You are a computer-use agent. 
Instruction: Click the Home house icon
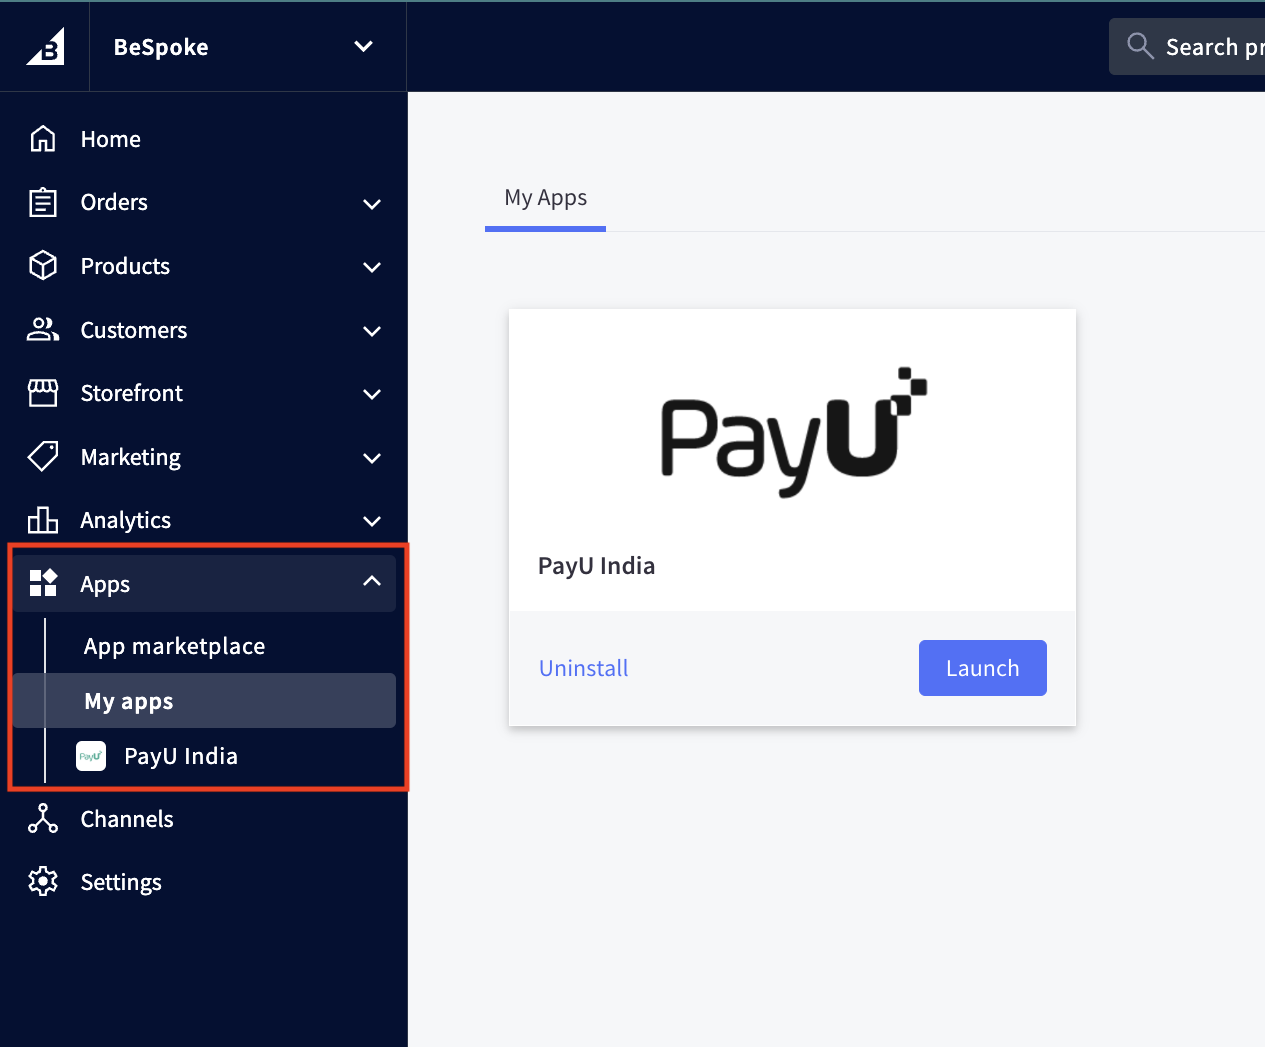tap(43, 139)
